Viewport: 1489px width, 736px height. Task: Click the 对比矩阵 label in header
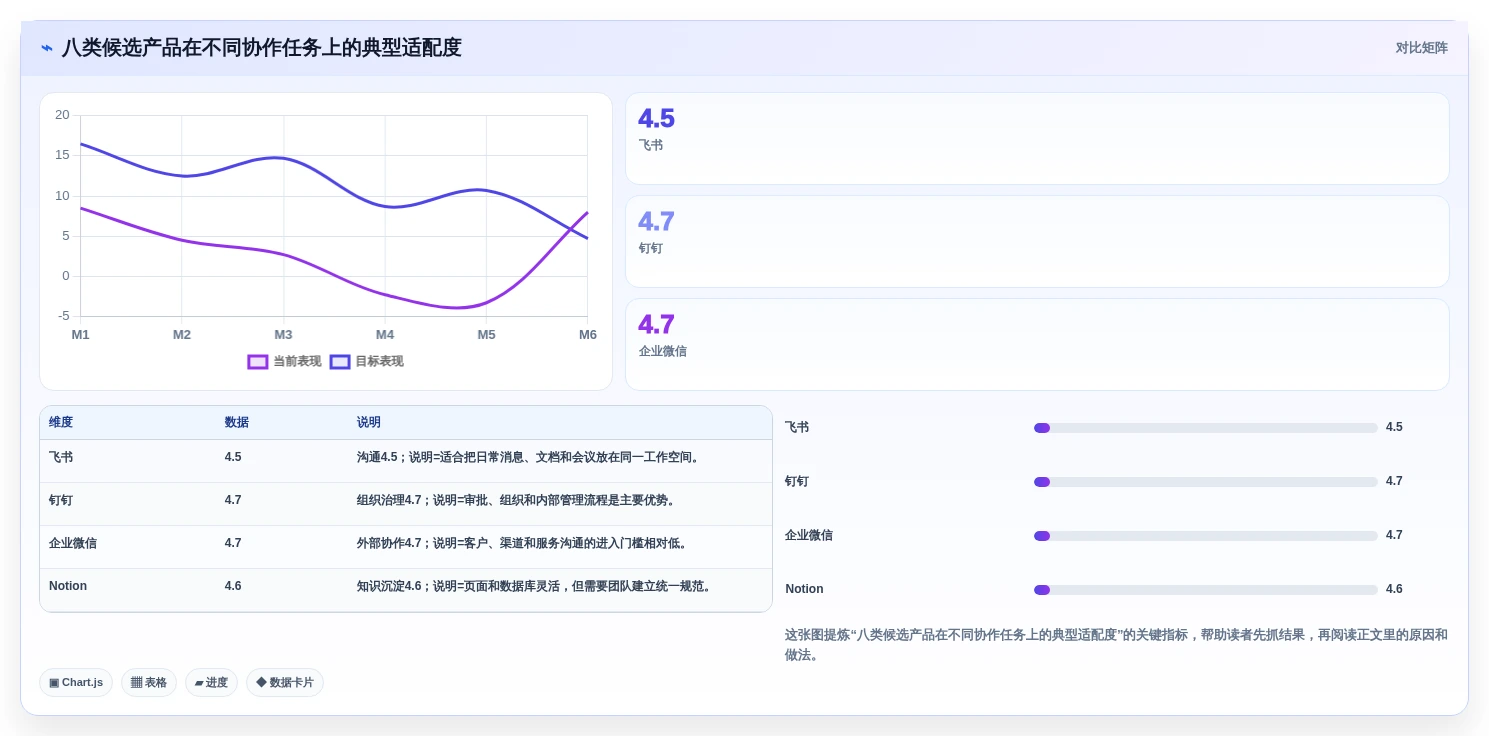pos(1421,48)
